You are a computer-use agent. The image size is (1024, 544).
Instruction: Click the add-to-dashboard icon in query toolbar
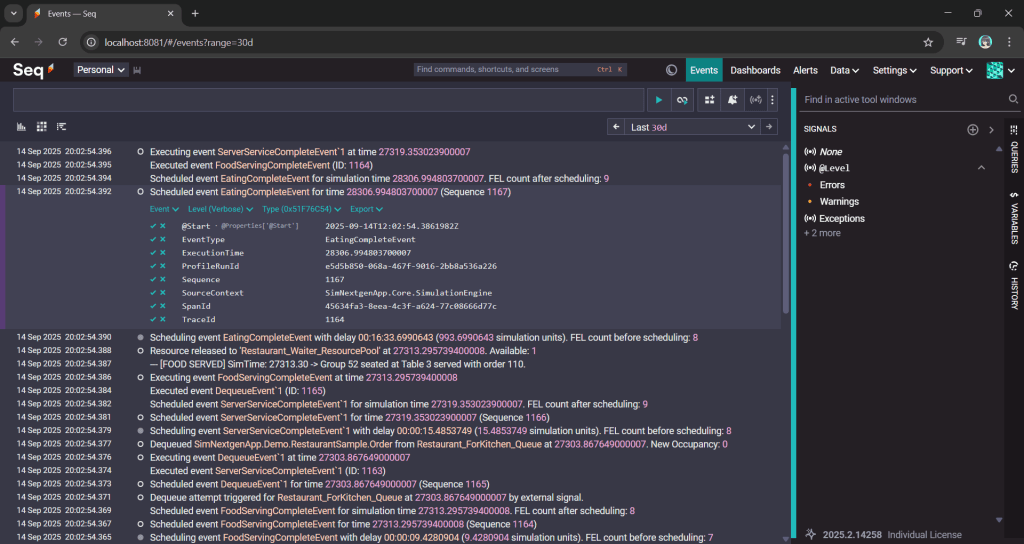[x=709, y=100]
